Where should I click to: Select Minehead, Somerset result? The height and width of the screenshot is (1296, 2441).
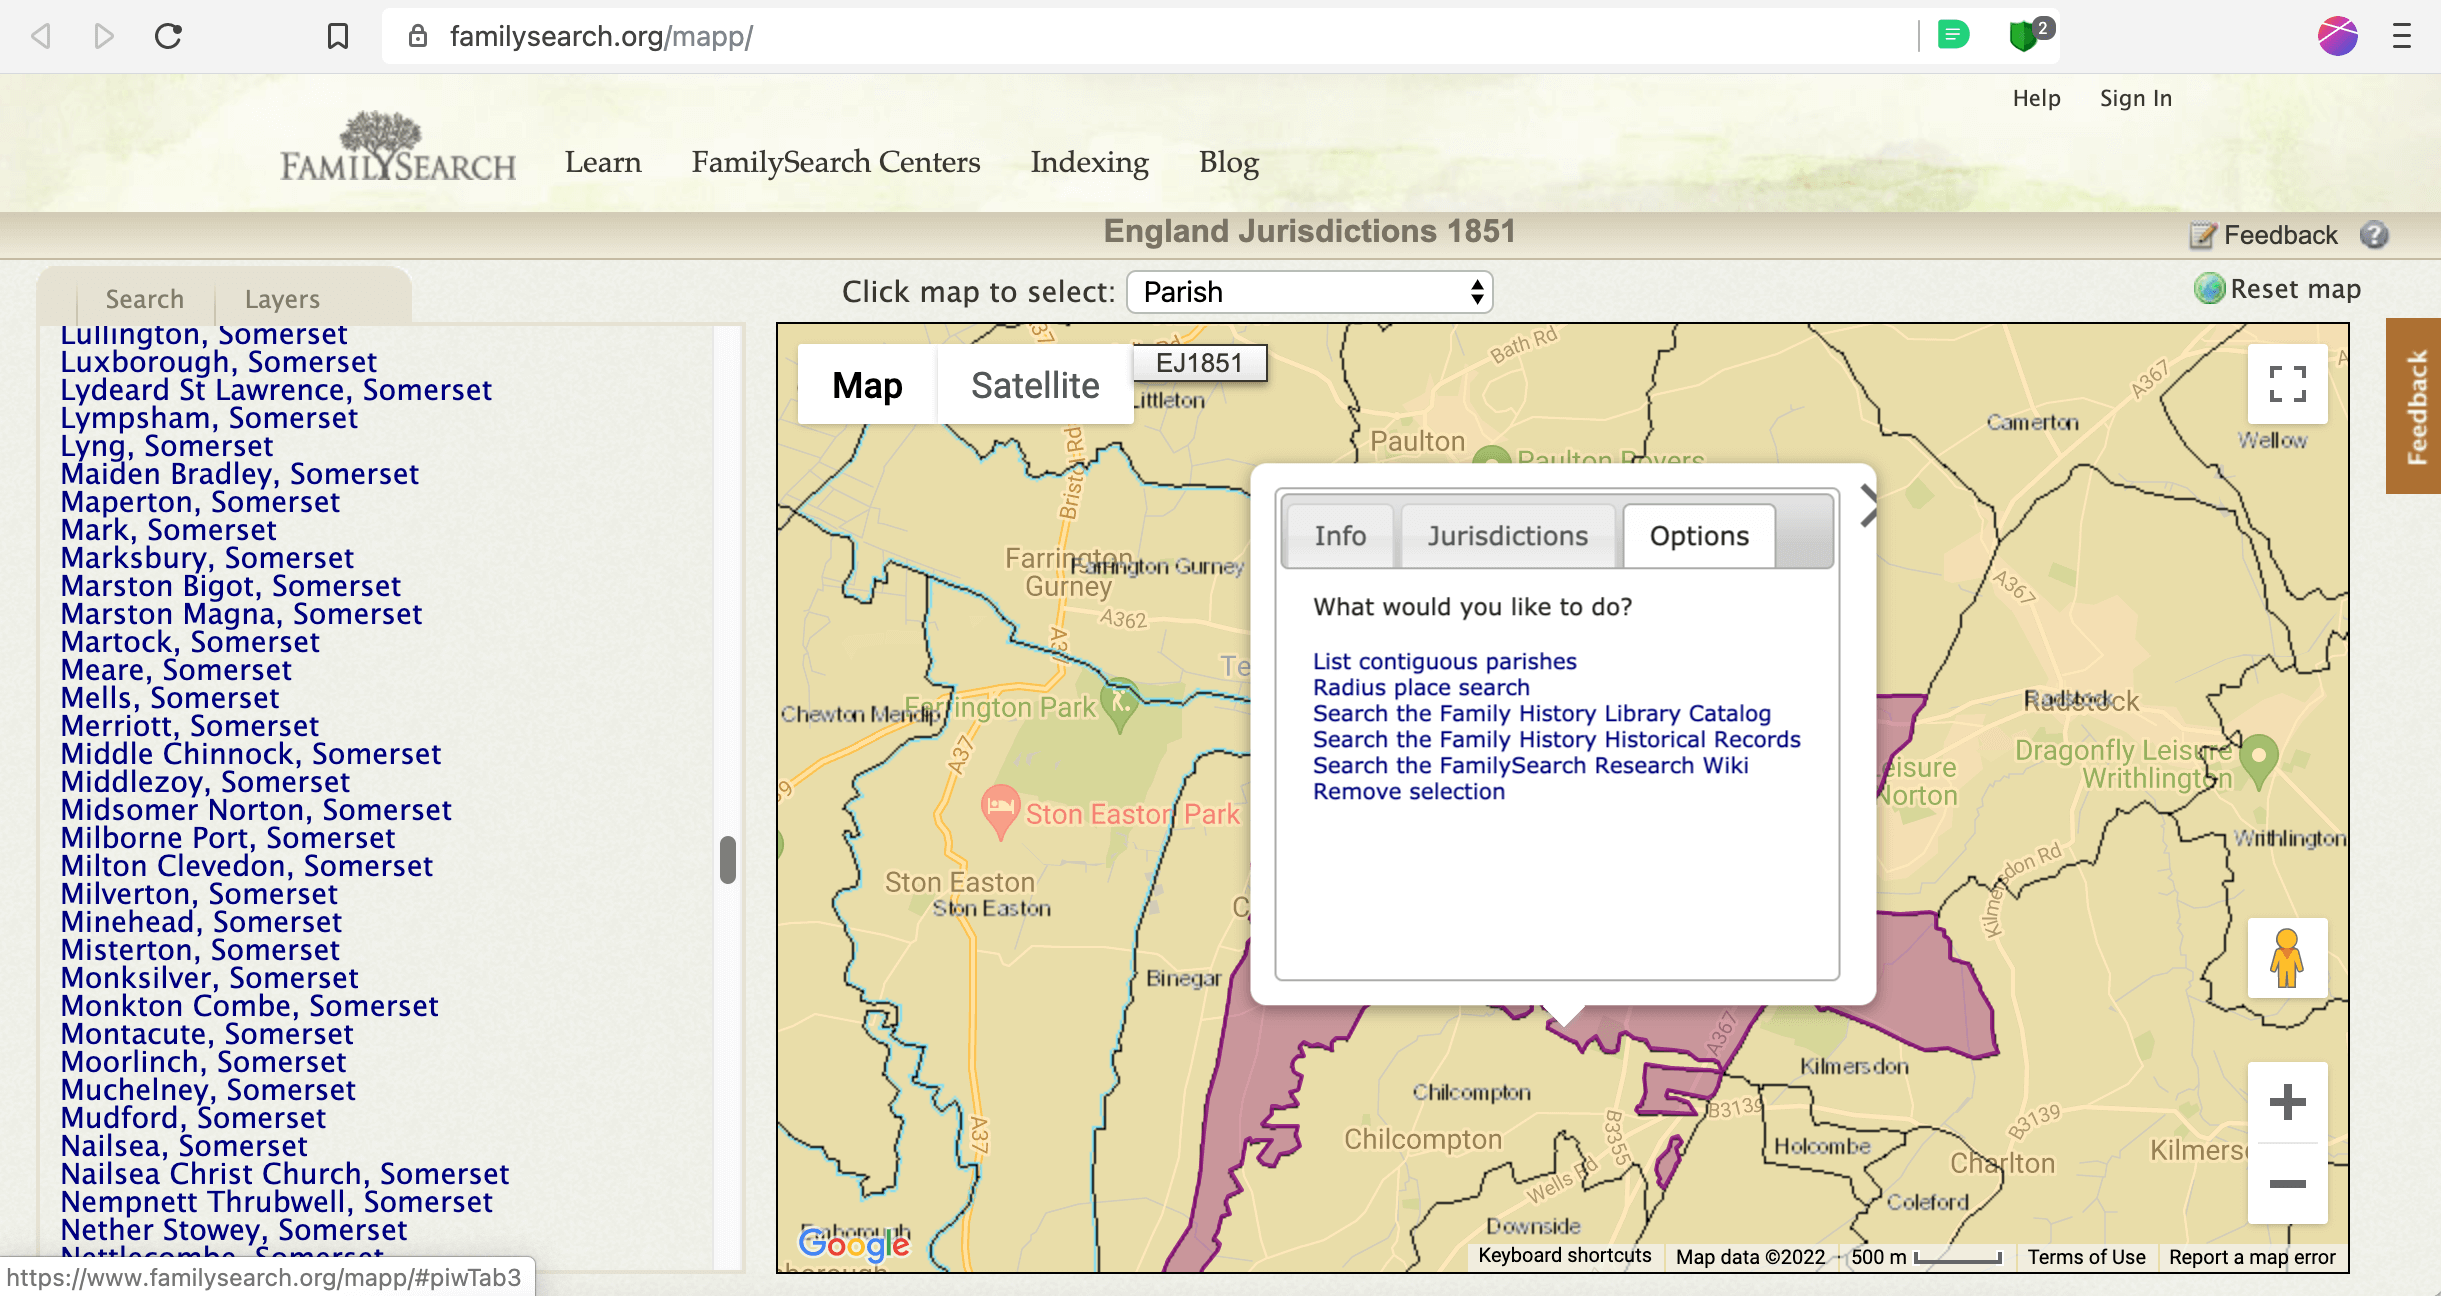201,921
